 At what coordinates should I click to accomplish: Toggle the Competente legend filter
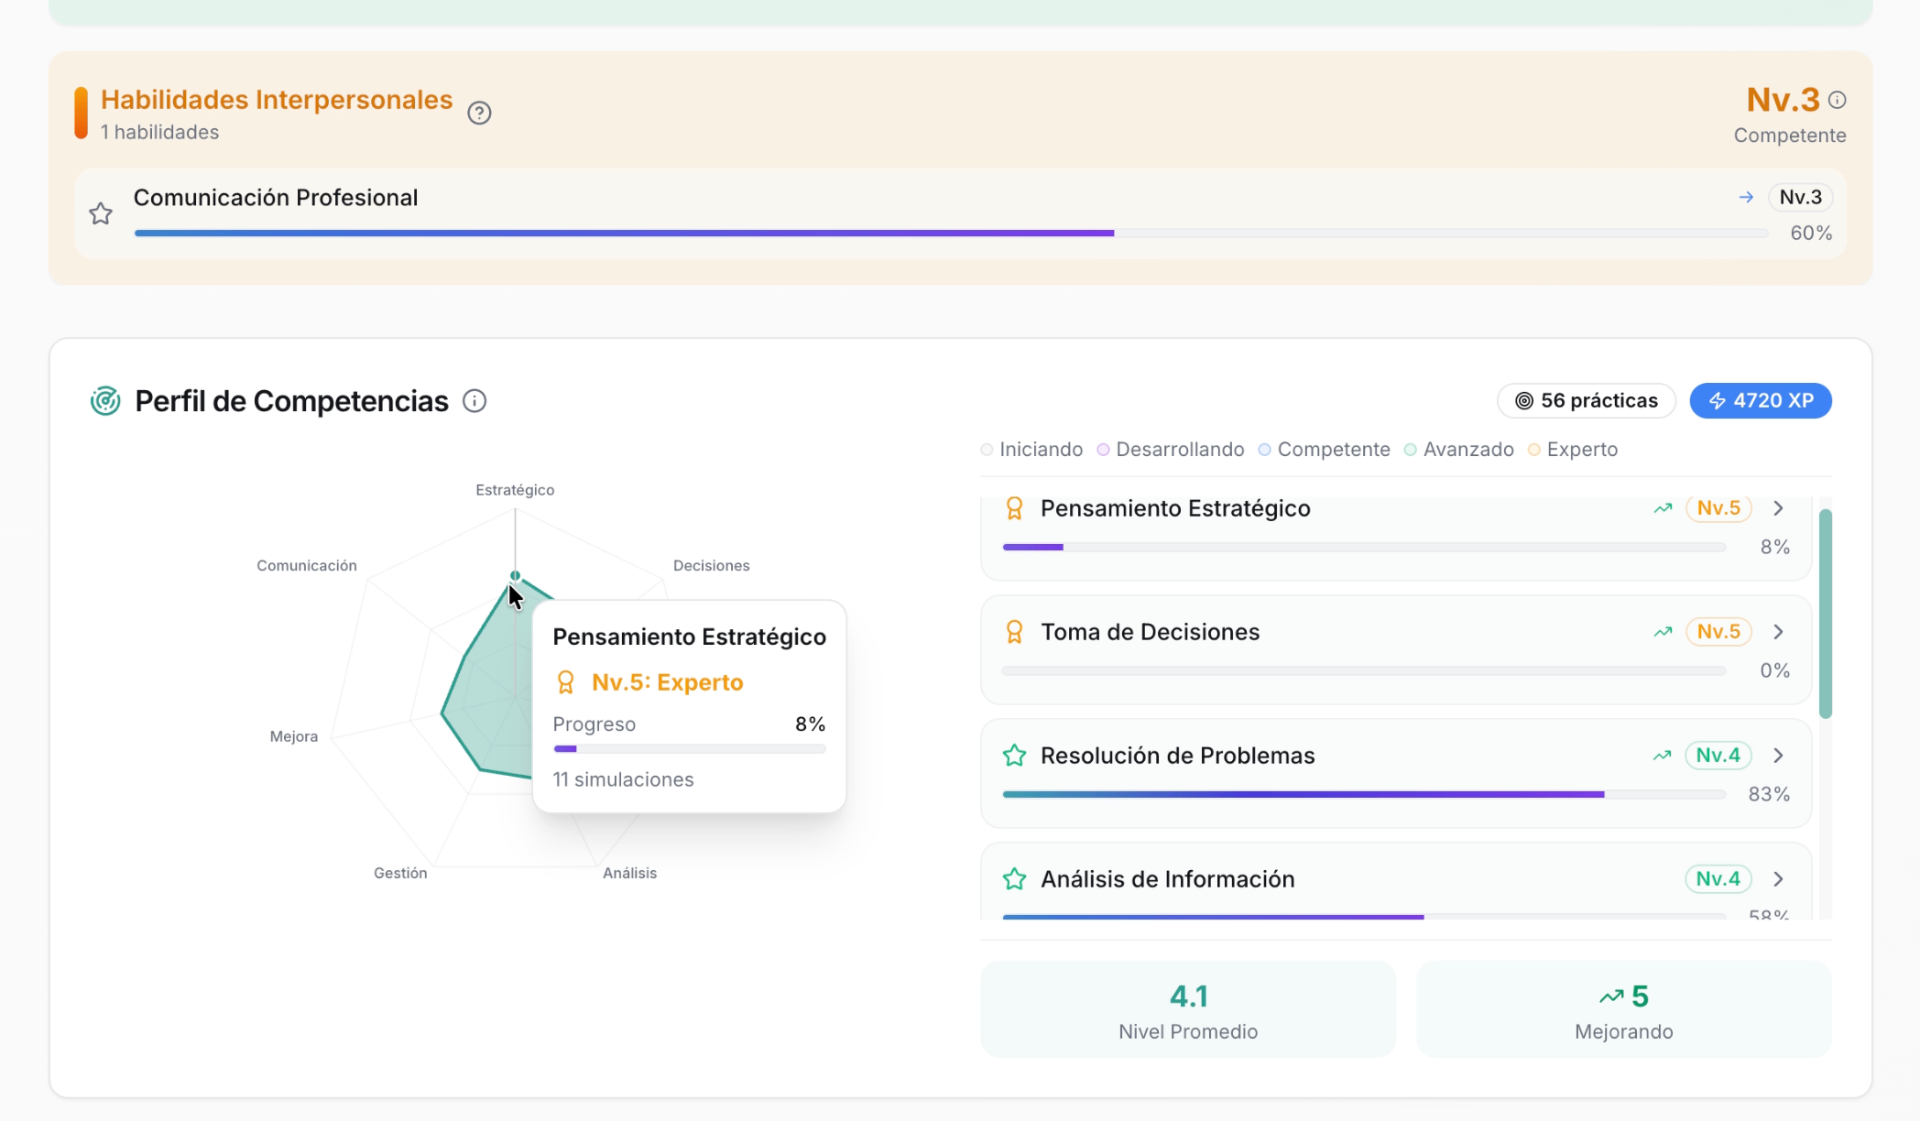tap(1324, 450)
